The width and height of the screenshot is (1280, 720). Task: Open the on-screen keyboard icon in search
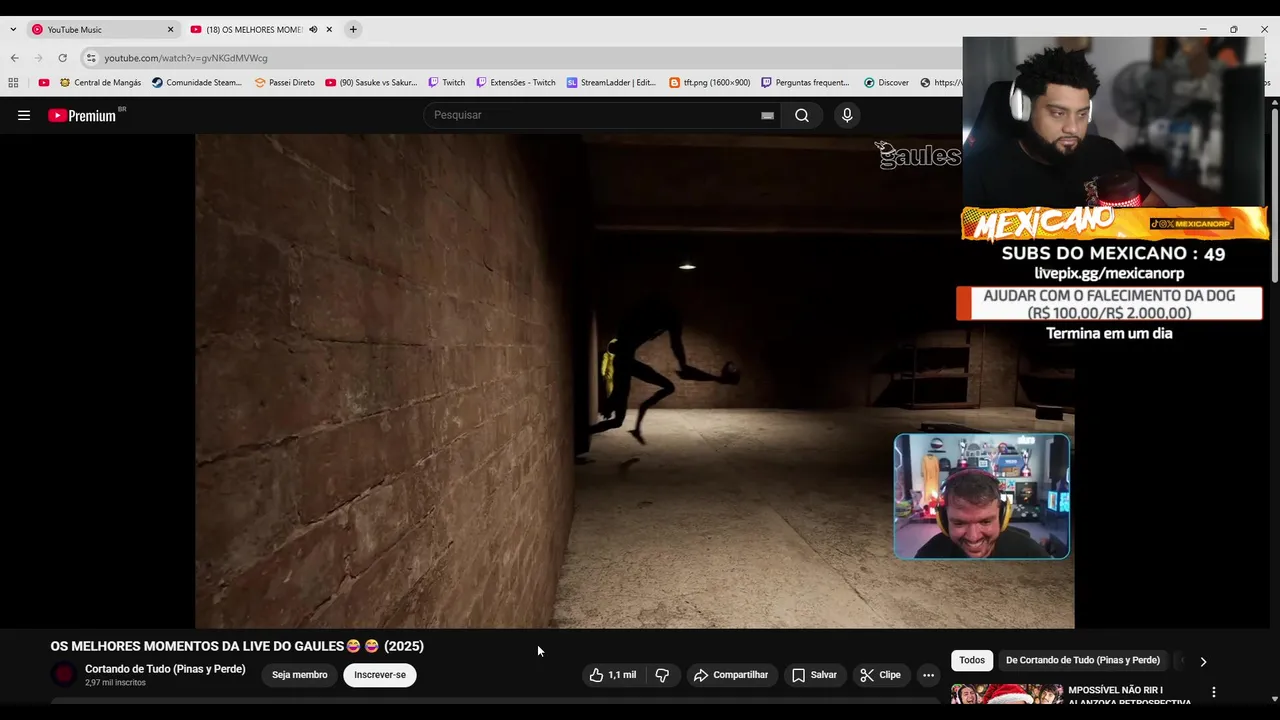point(767,115)
